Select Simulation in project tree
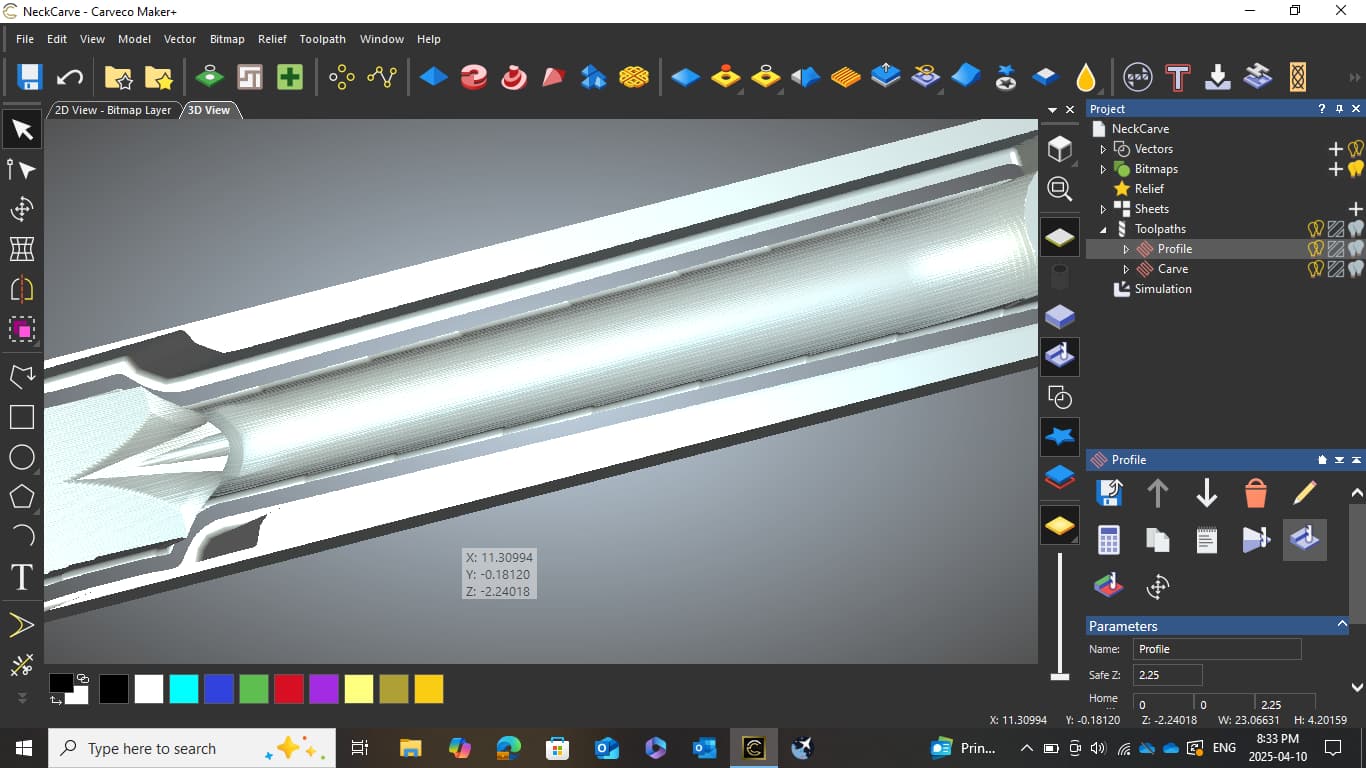This screenshot has width=1366, height=768. 1163,289
